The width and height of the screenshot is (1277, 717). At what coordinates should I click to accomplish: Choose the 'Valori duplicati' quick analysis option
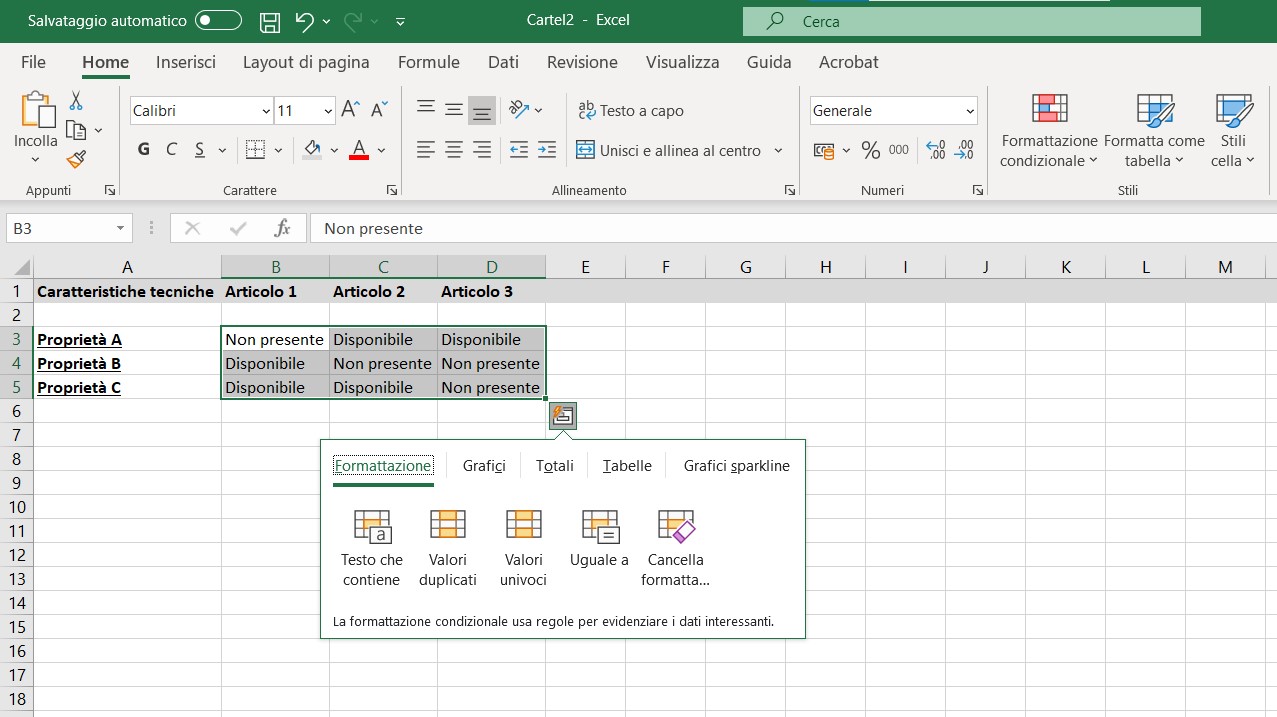447,524
